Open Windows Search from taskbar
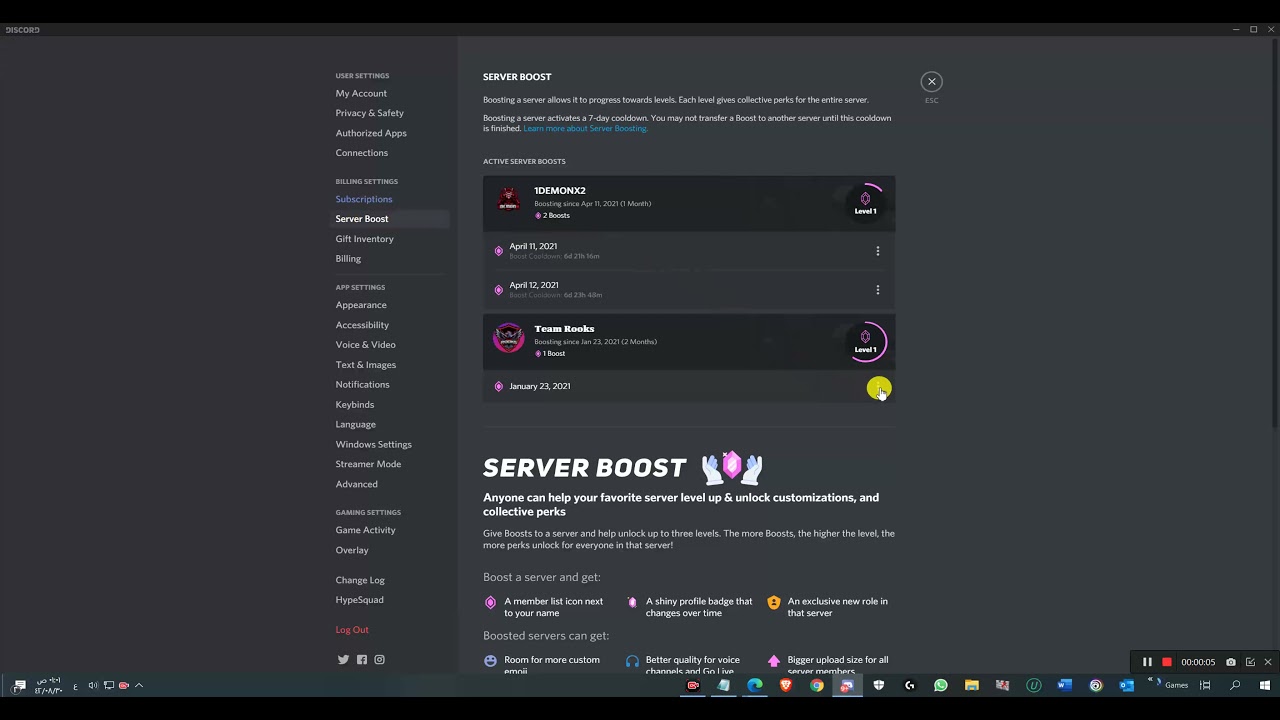 click(x=1235, y=685)
